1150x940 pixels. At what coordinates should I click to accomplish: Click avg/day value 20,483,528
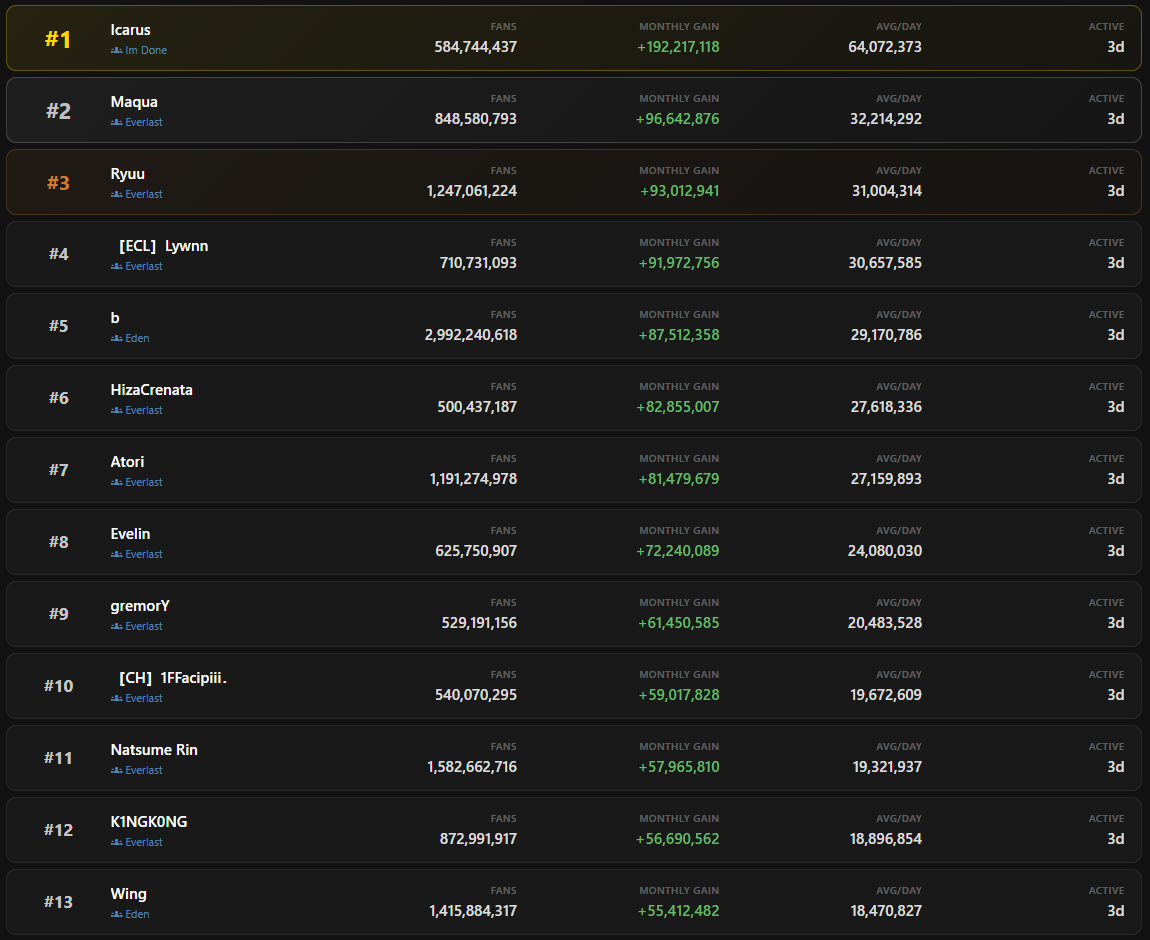[x=885, y=623]
